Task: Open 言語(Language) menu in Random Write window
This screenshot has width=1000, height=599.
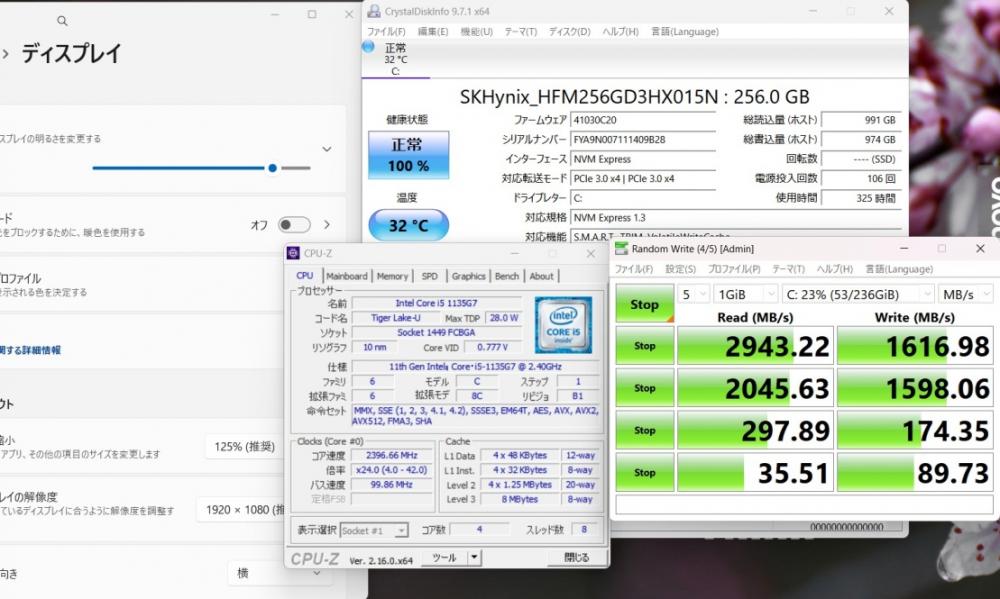Action: coord(899,269)
